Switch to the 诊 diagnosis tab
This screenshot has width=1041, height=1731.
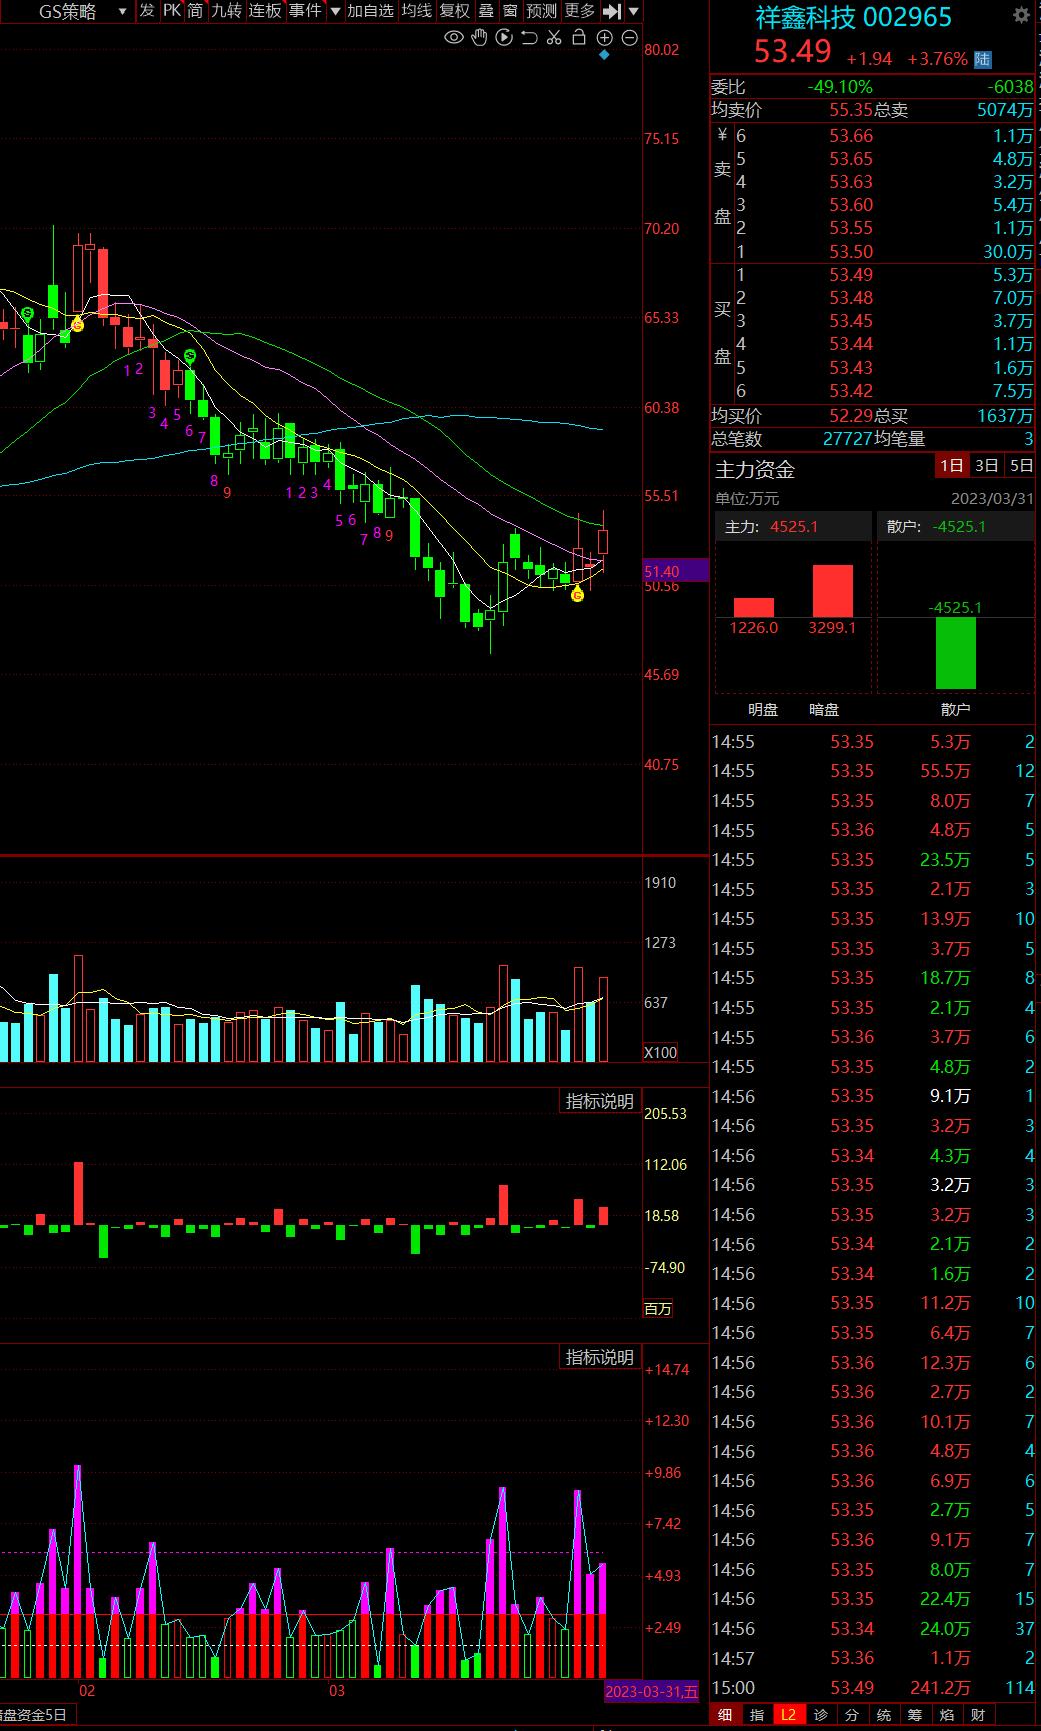click(x=821, y=1714)
